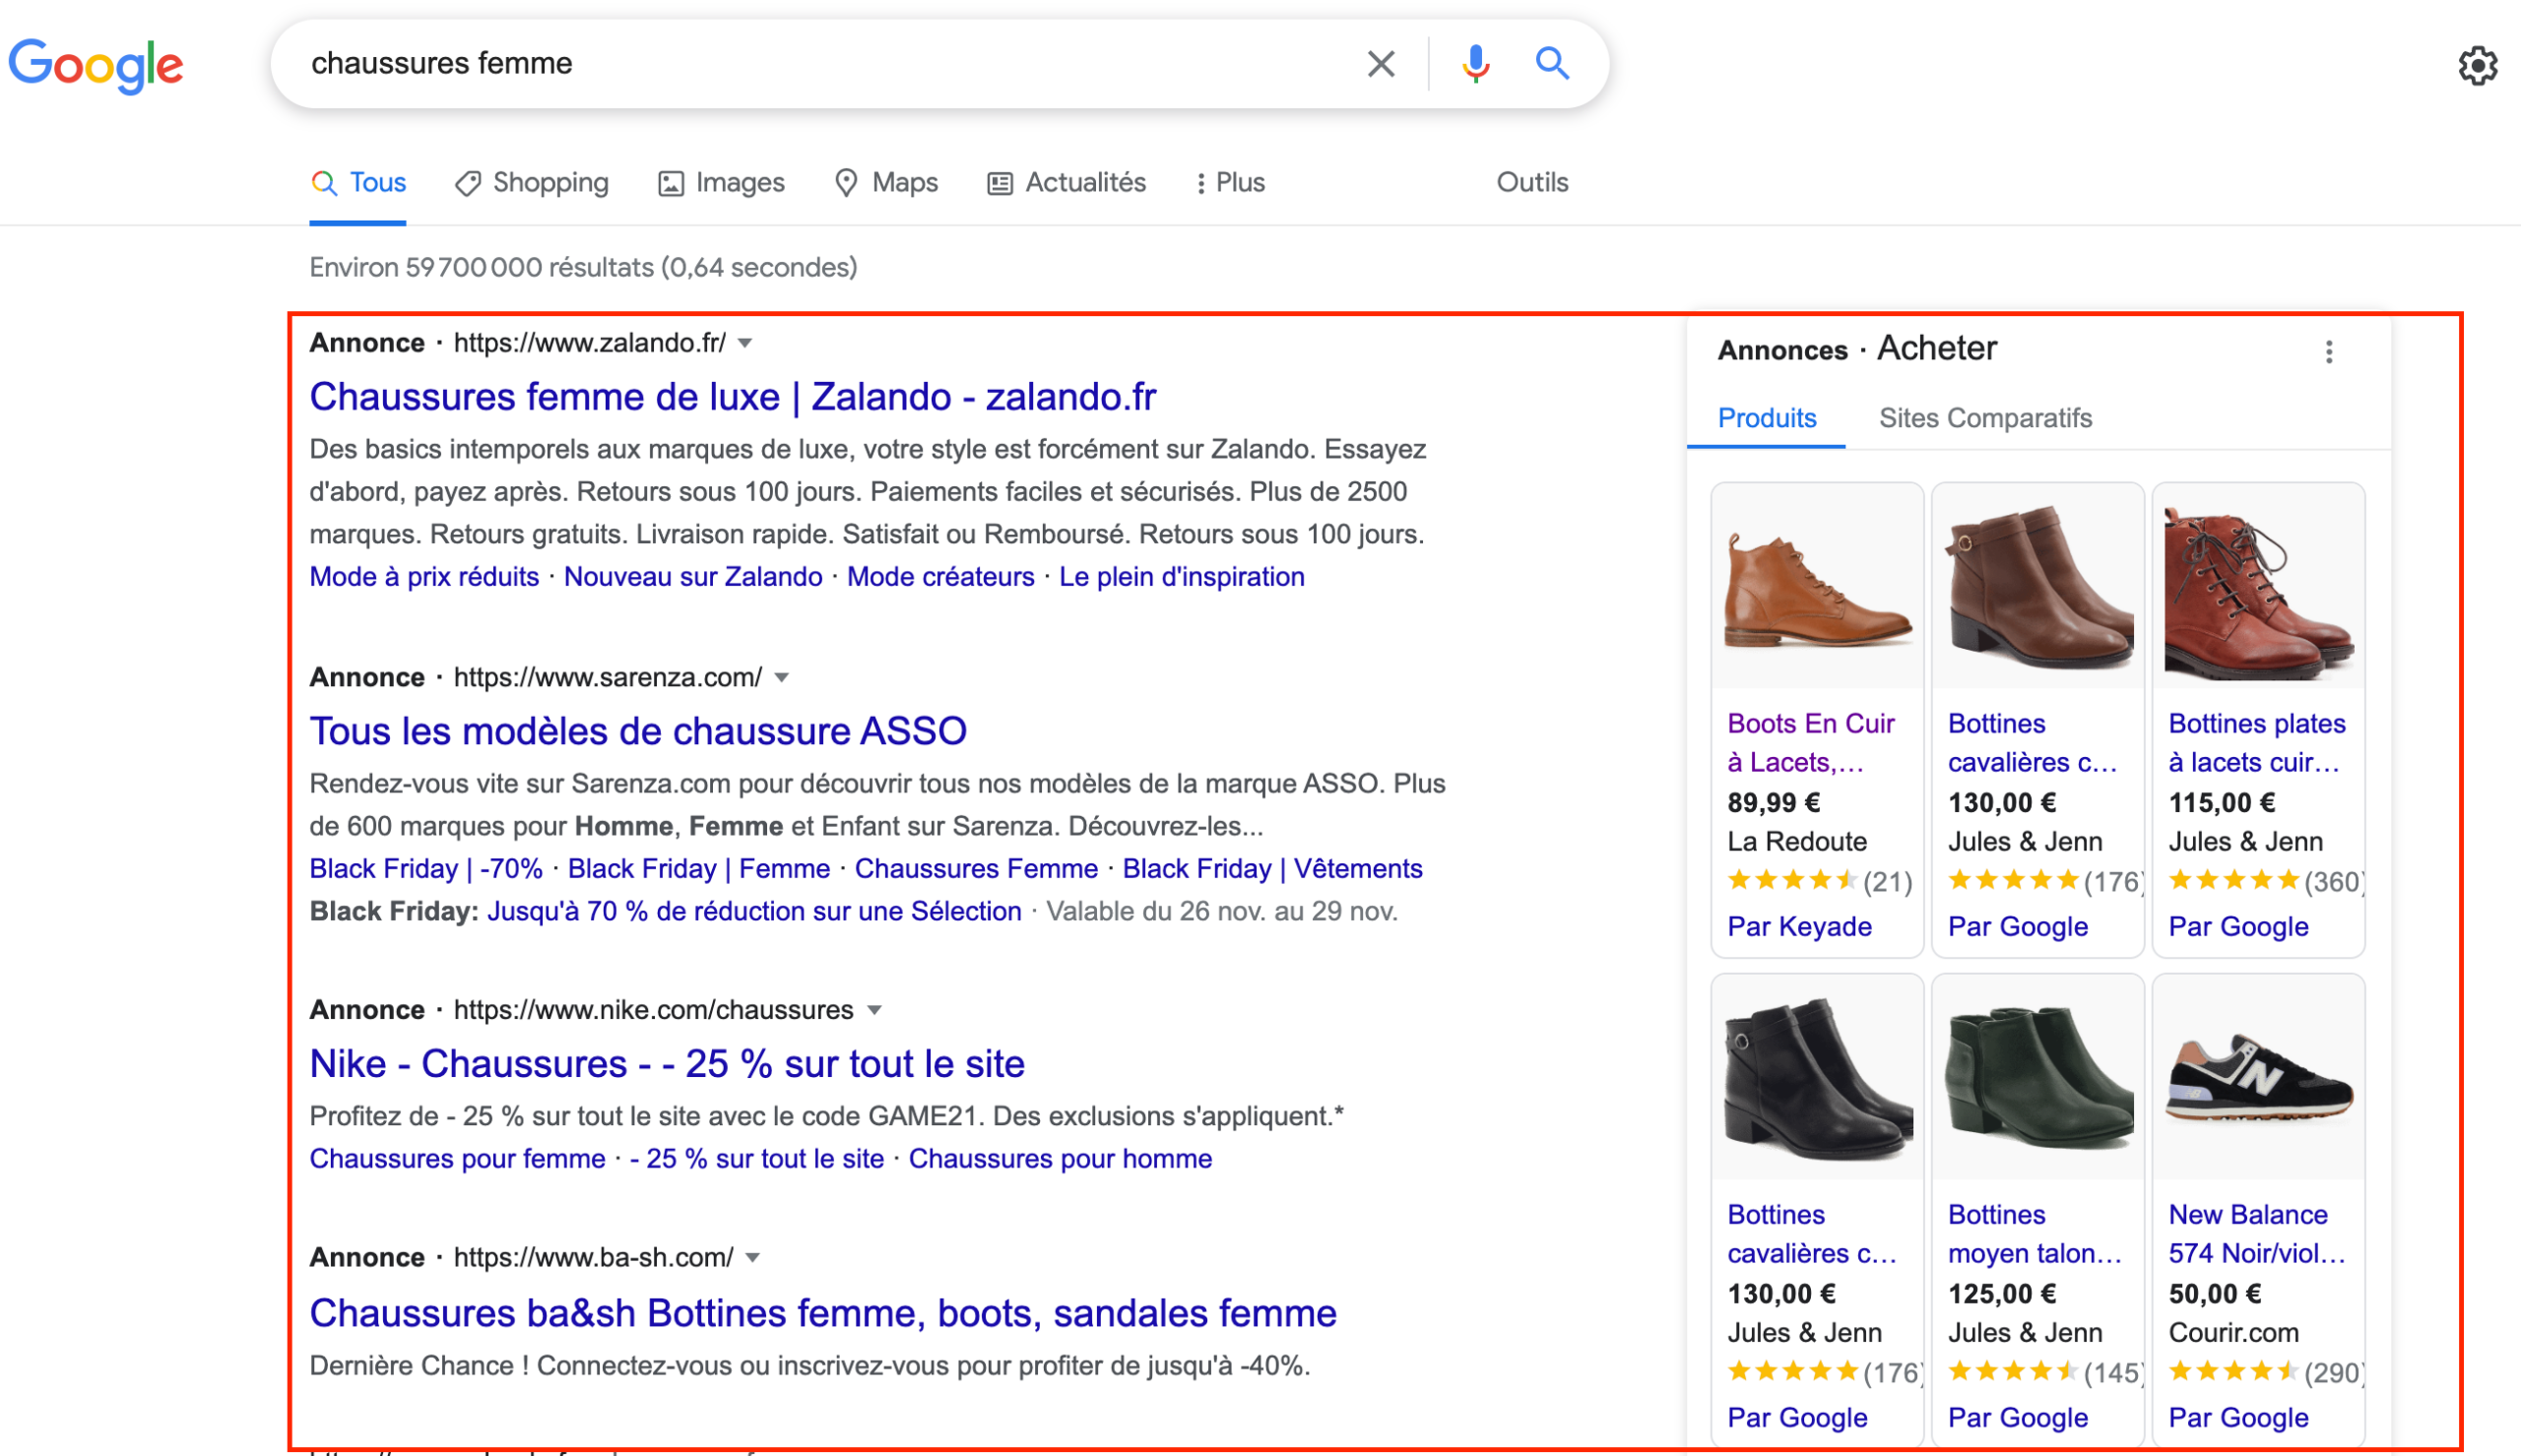The image size is (2521, 1456).
Task: Click the Environ 59 700 000 résultats text
Action: coord(583,267)
